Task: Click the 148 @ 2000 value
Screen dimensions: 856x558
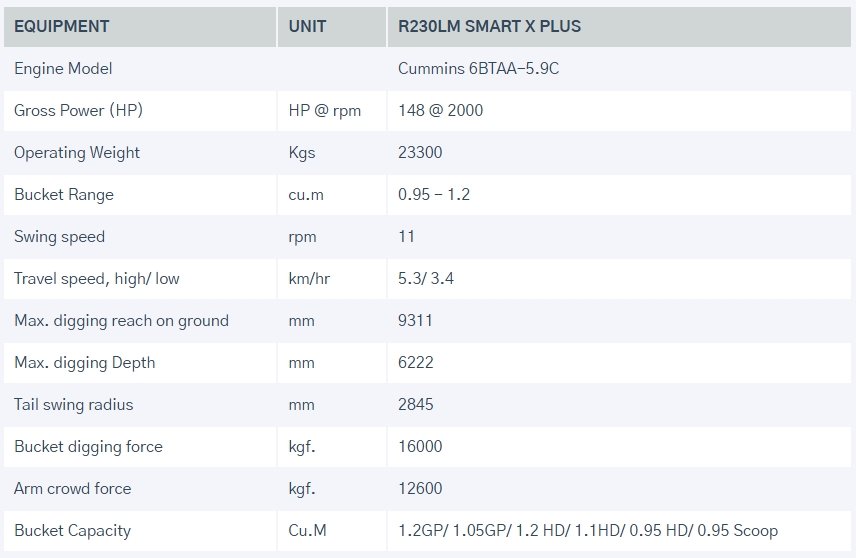Action: pos(440,111)
